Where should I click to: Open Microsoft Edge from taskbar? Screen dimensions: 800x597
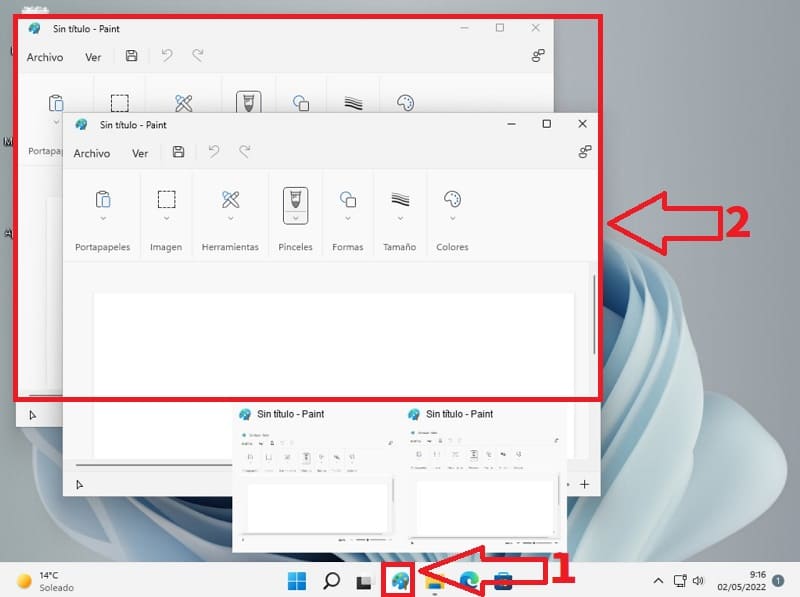click(469, 581)
